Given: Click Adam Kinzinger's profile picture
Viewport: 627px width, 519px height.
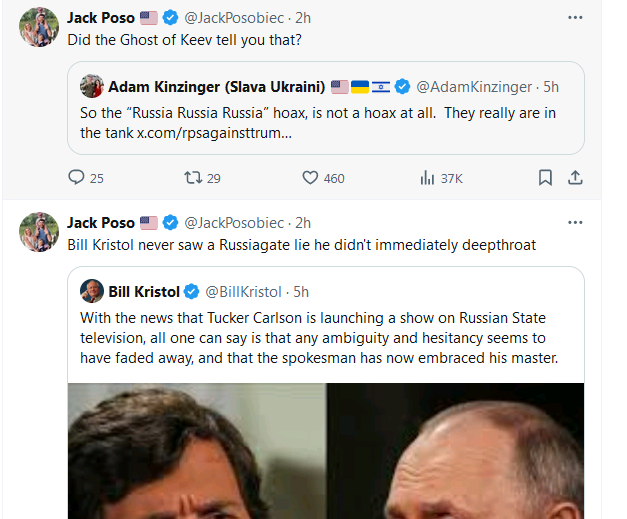Looking at the screenshot, I should point(92,86).
